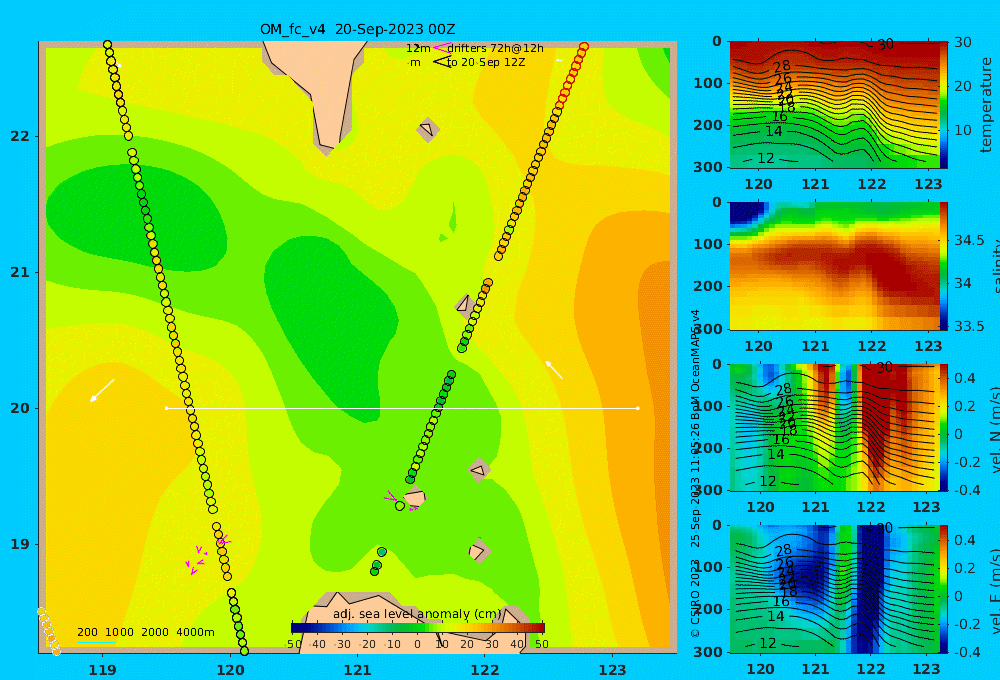Viewport: 1000px width, 680px height.
Task: Click latitude label '21' on main map
Action: pyautogui.click(x=20, y=272)
